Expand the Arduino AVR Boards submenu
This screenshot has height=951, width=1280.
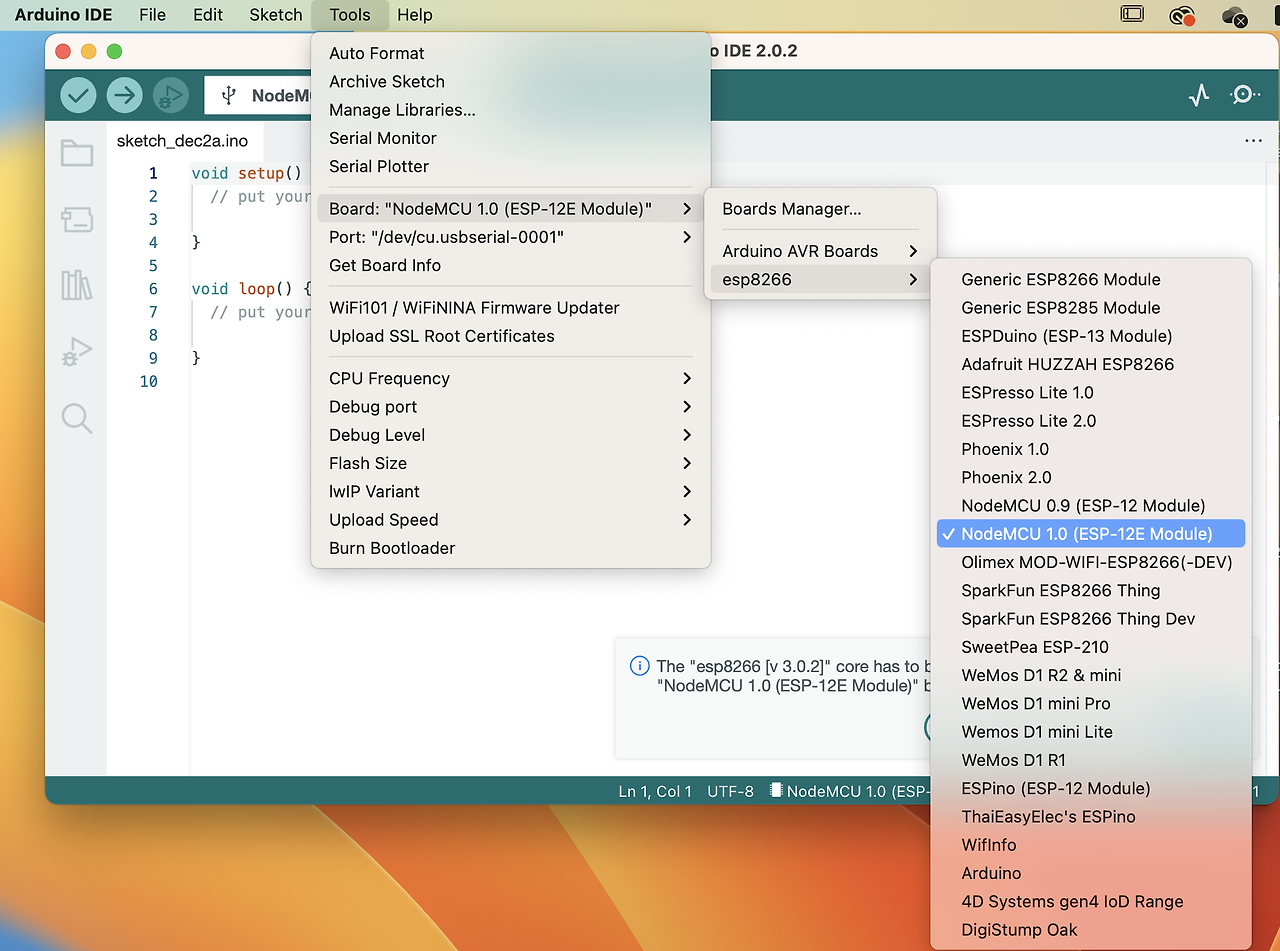point(820,251)
